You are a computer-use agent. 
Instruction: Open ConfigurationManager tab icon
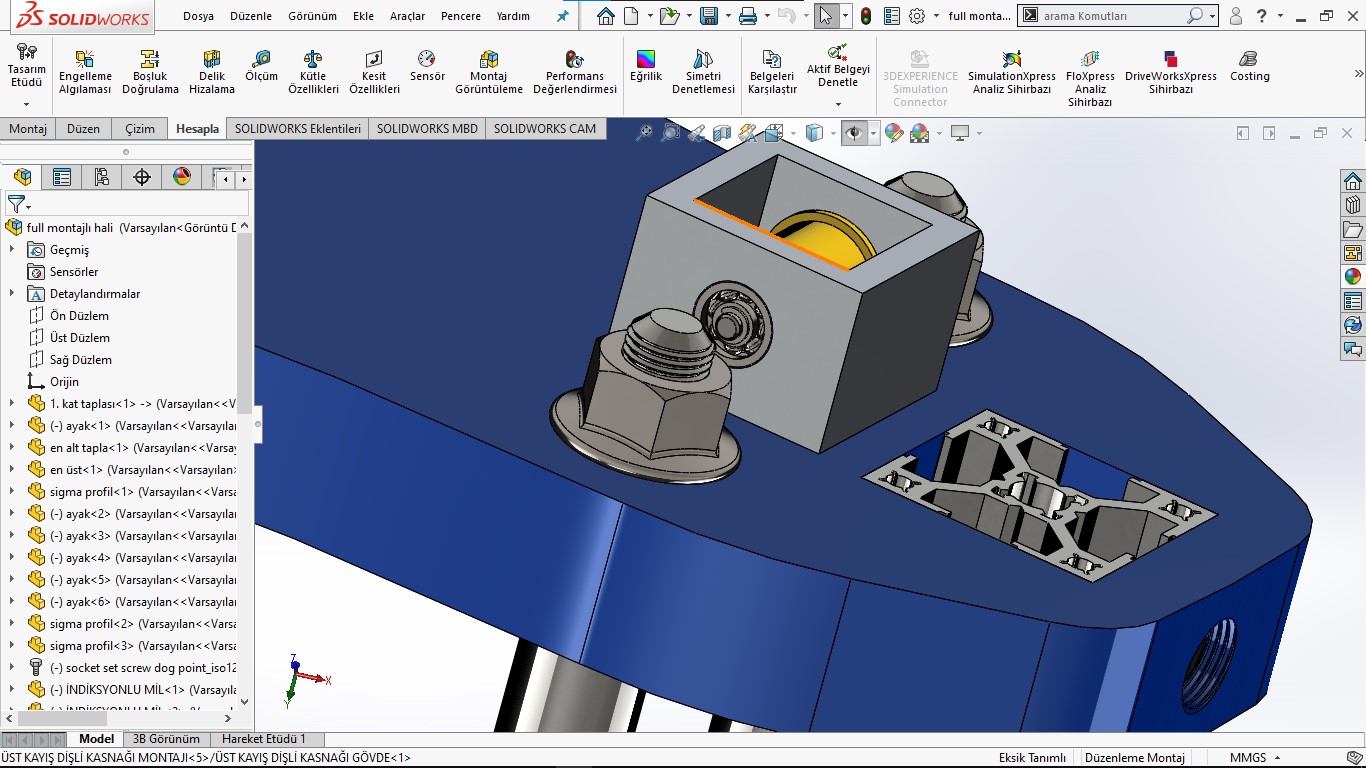102,178
